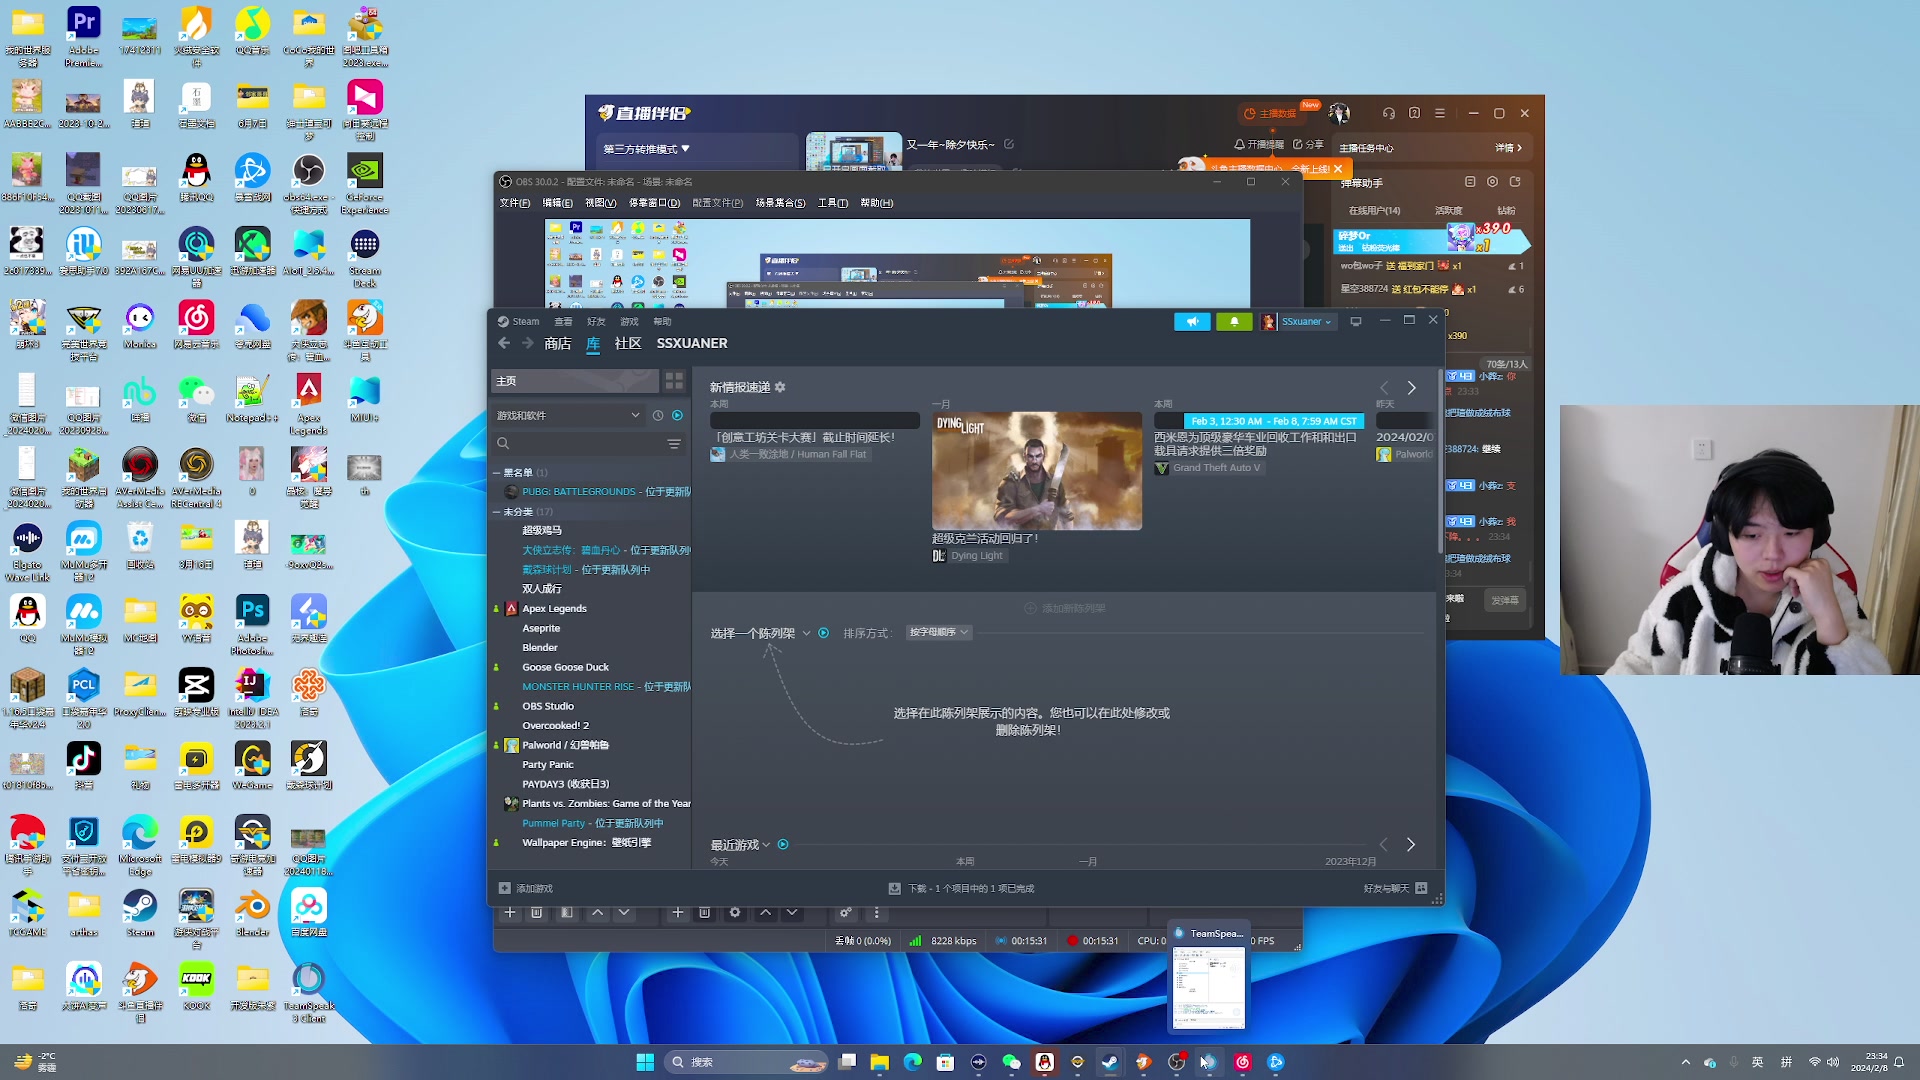Image resolution: width=1920 pixels, height=1080 pixels.
Task: Move OBS scene down chevron
Action: tap(624, 913)
